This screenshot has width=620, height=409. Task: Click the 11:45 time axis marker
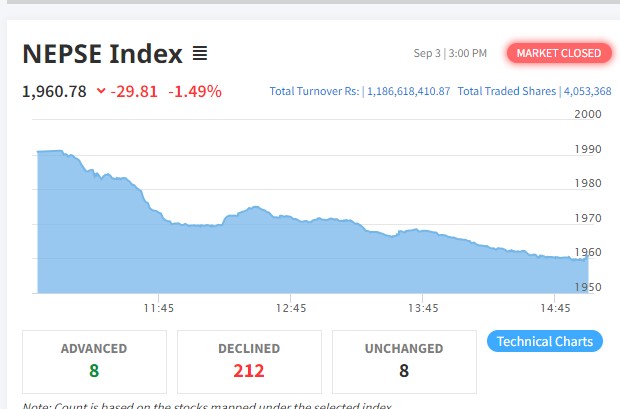159,308
